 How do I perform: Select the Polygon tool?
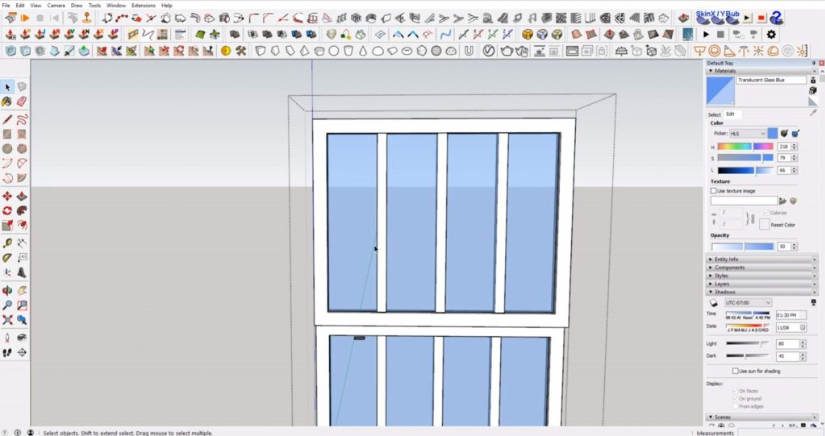22,149
